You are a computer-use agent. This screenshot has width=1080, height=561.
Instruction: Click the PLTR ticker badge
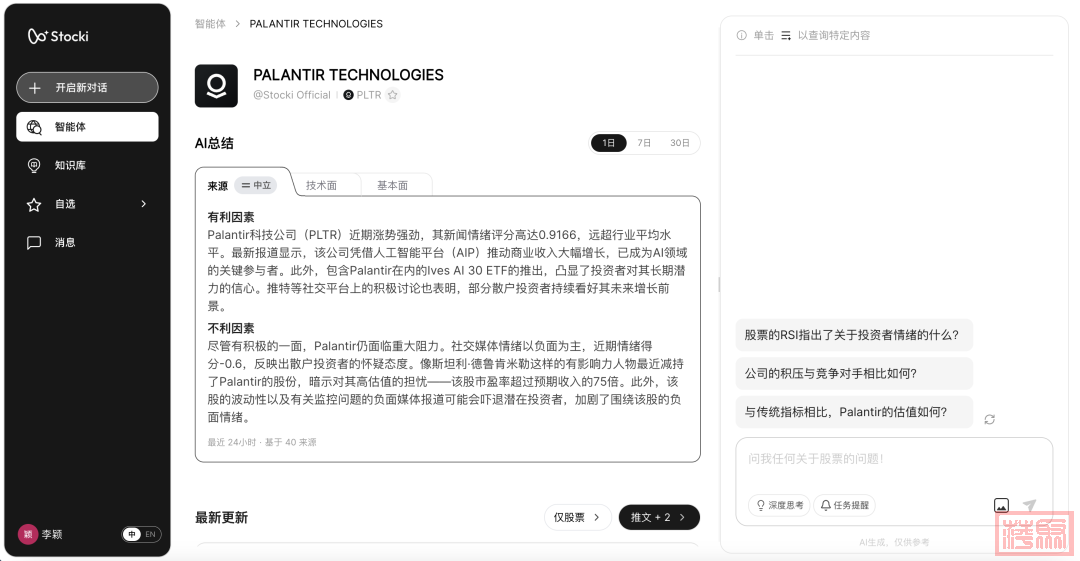click(x=362, y=95)
